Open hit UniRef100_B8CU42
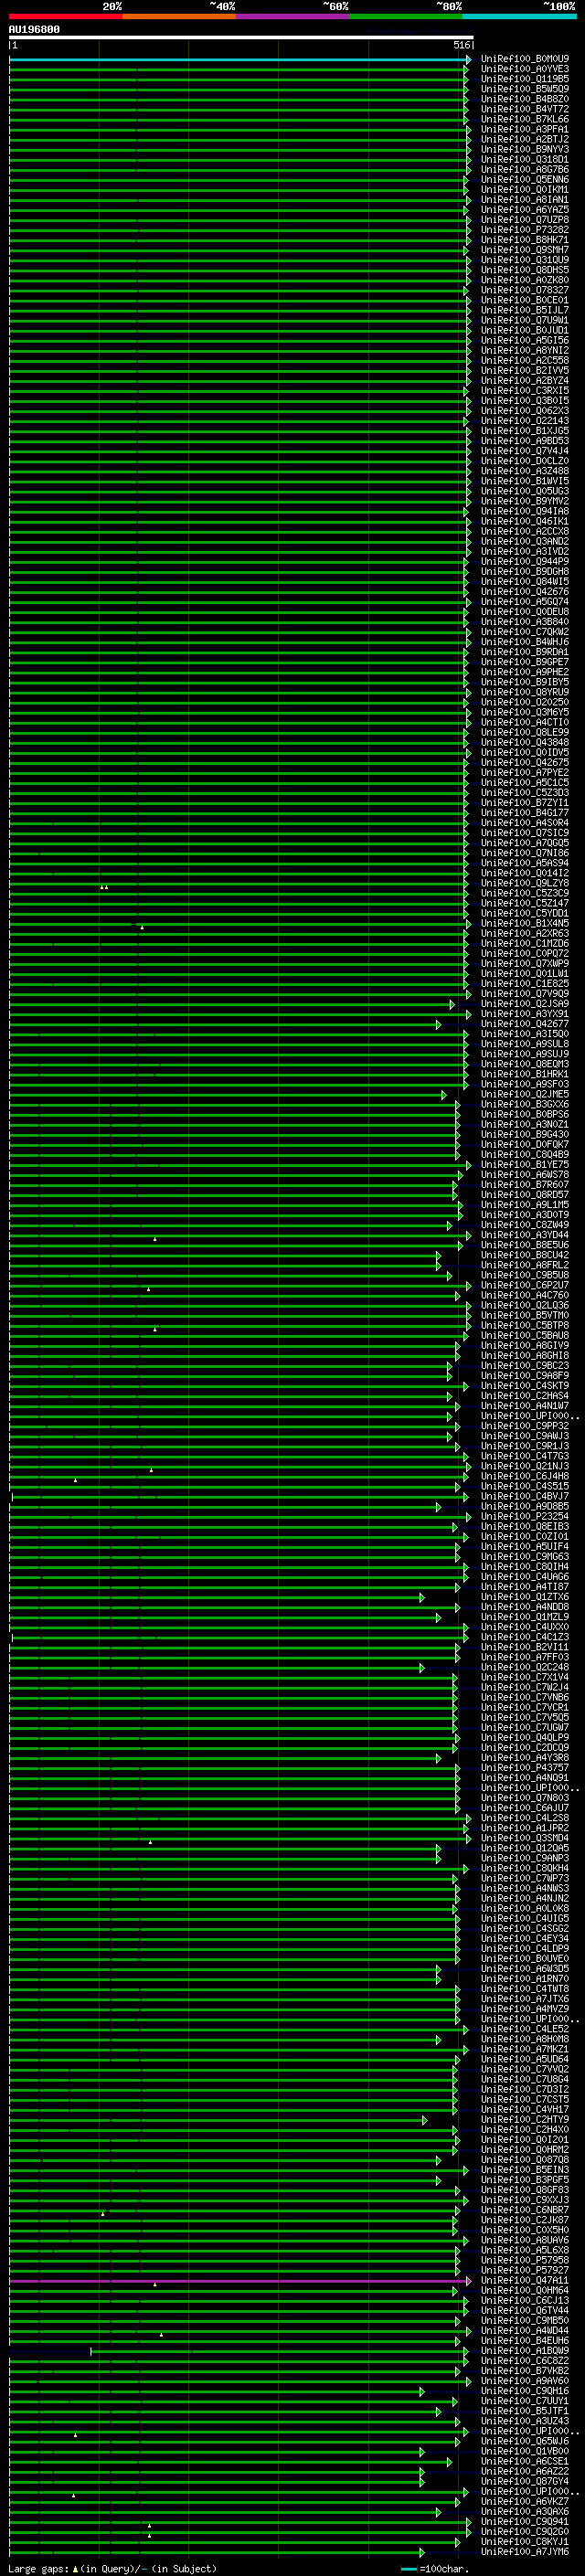Image resolution: width=585 pixels, height=2576 pixels. [x=525, y=1255]
